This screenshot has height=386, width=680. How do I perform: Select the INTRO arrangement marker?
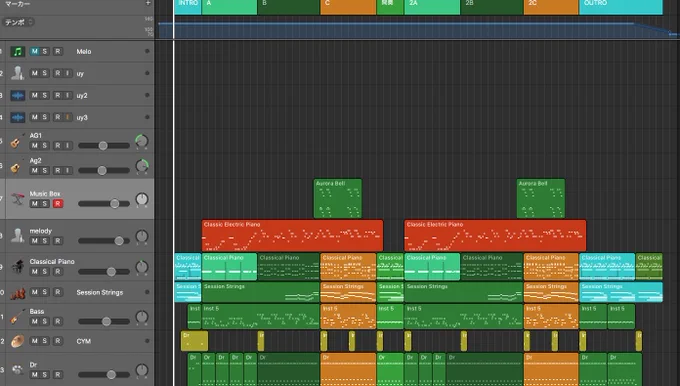pos(188,7)
